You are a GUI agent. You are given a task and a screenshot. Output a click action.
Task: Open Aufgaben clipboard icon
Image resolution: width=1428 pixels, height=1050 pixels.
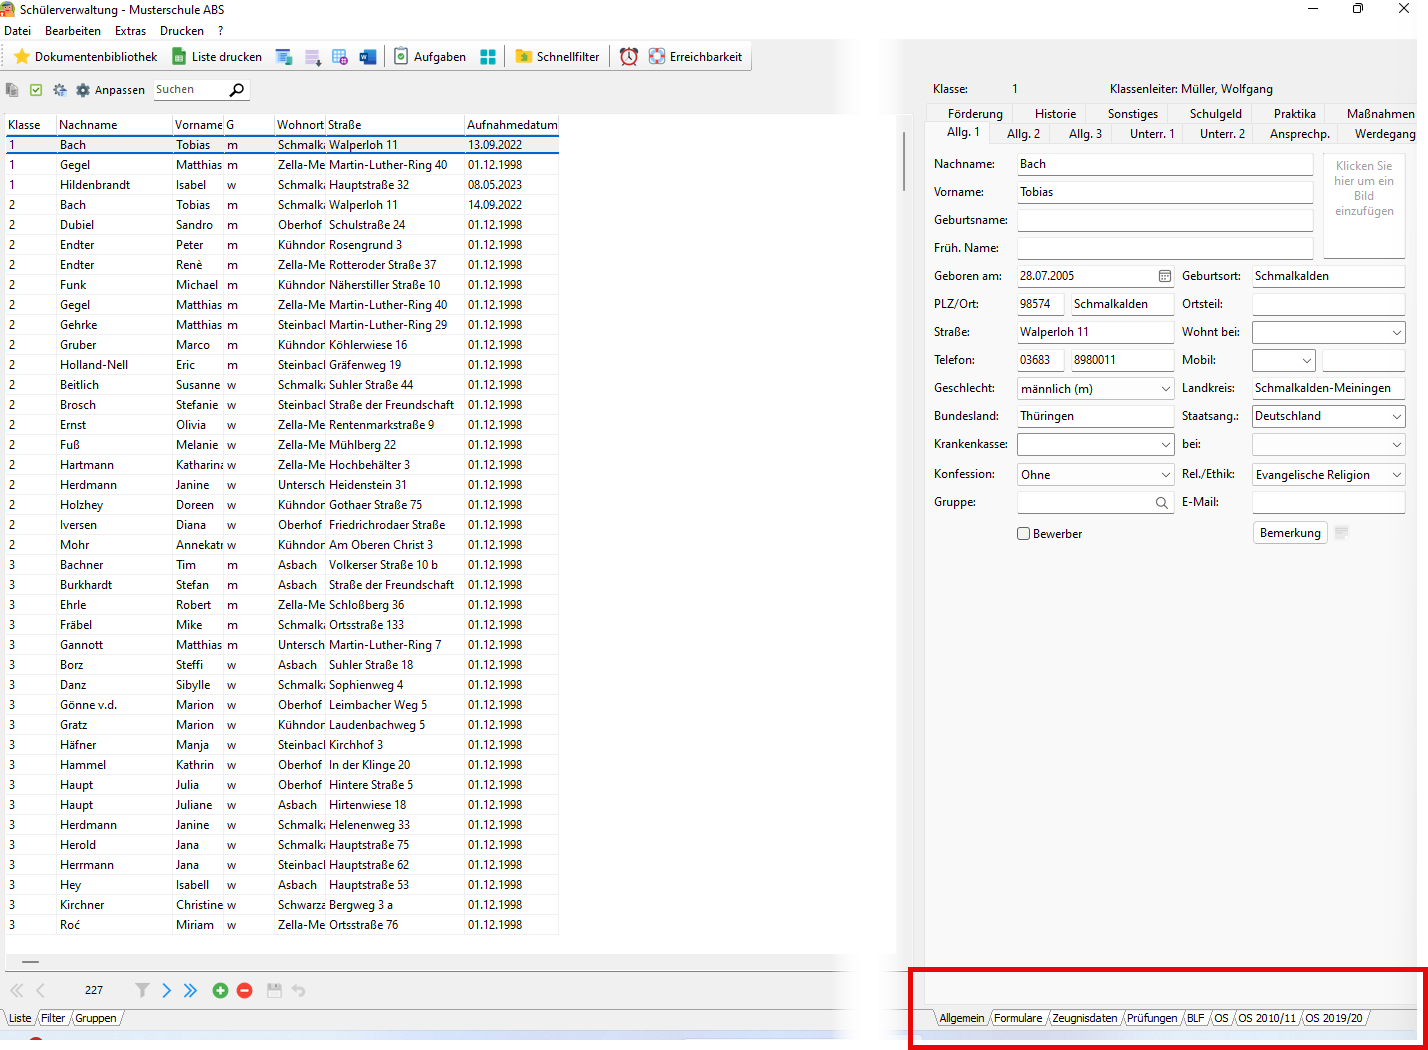point(401,57)
